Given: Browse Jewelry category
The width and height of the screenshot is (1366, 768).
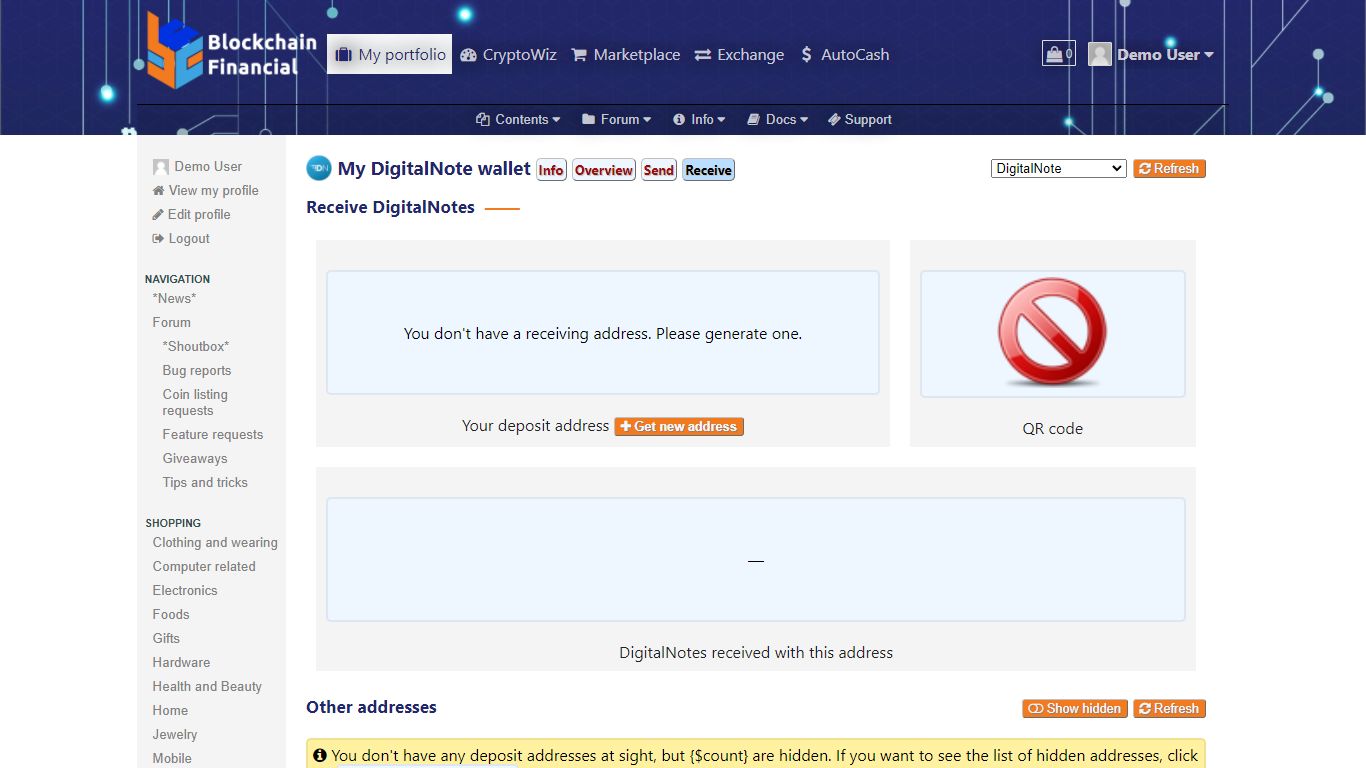Looking at the screenshot, I should pos(175,734).
